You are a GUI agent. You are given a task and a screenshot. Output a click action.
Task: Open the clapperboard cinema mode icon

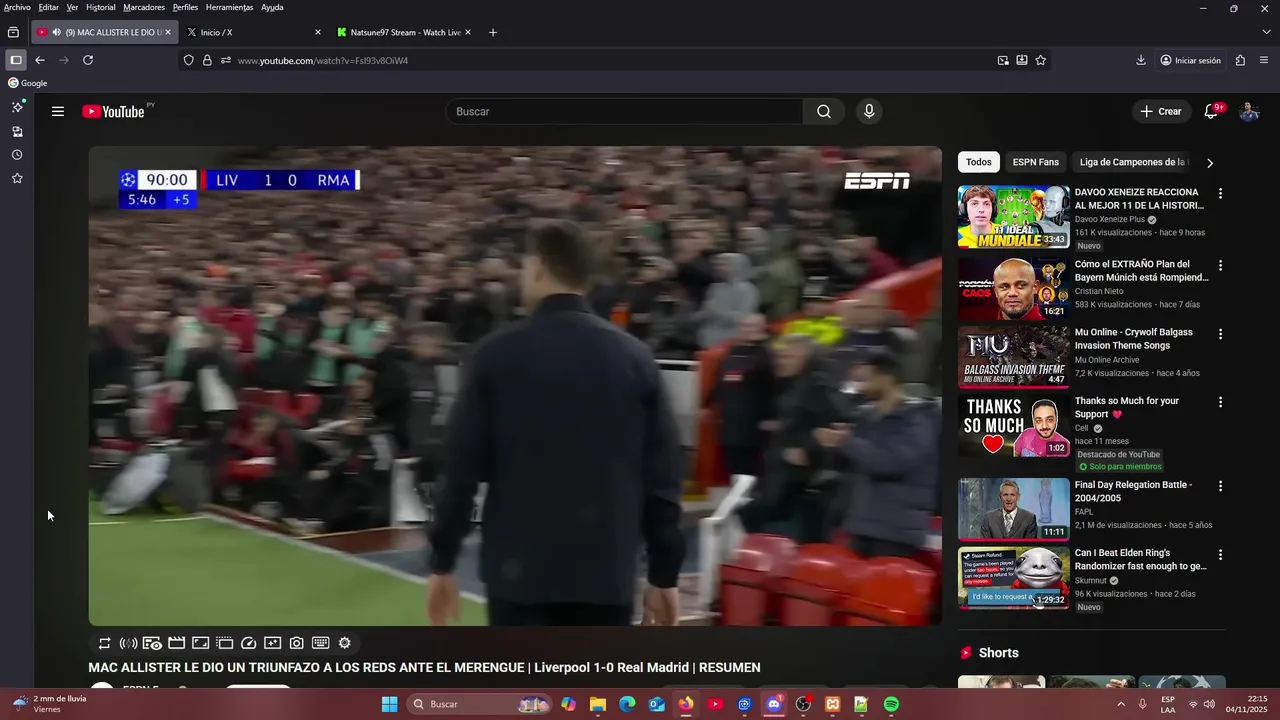176,643
